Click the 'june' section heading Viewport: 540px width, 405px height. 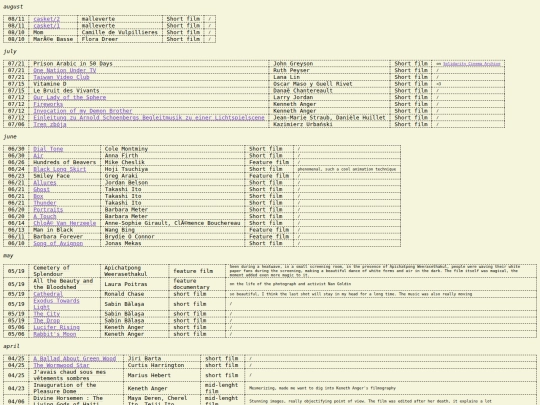tap(10, 137)
